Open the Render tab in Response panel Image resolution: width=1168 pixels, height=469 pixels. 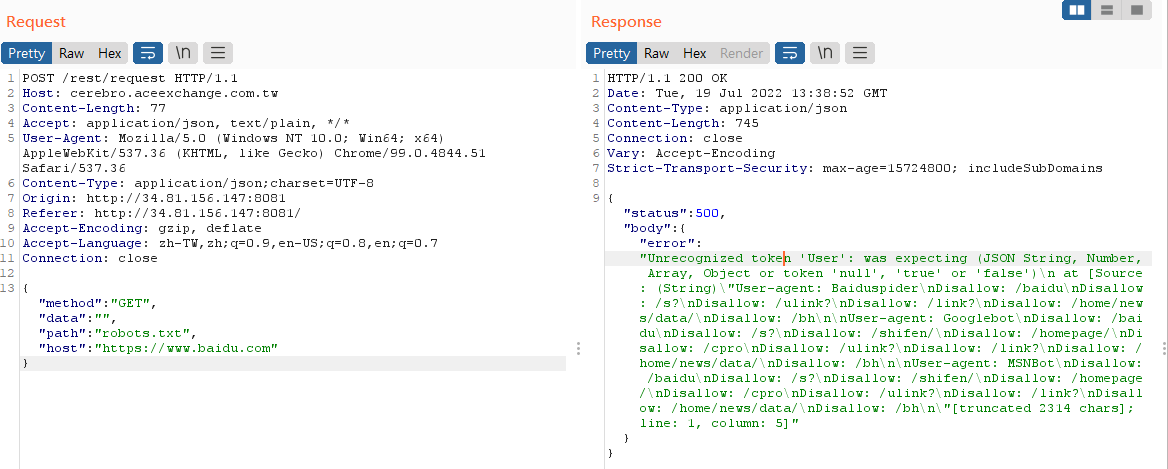[x=741, y=53]
